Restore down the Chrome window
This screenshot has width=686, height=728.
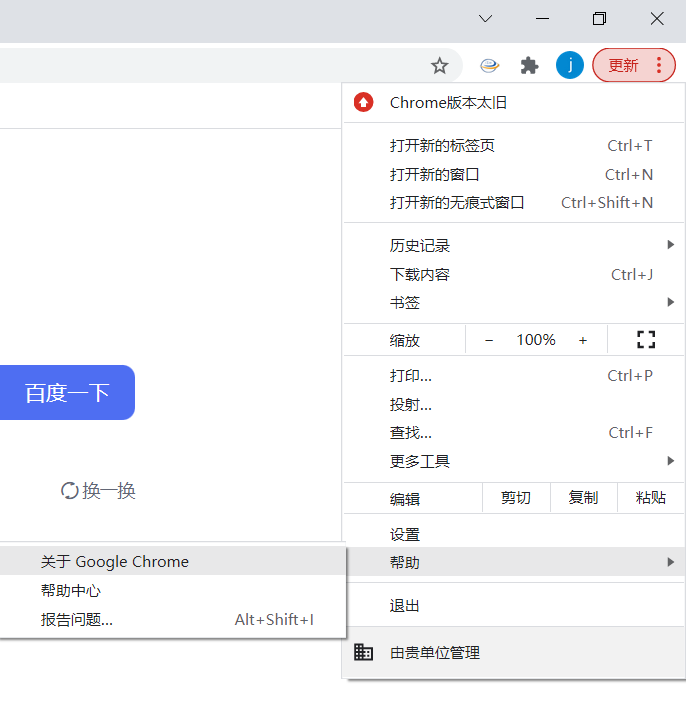point(599,19)
